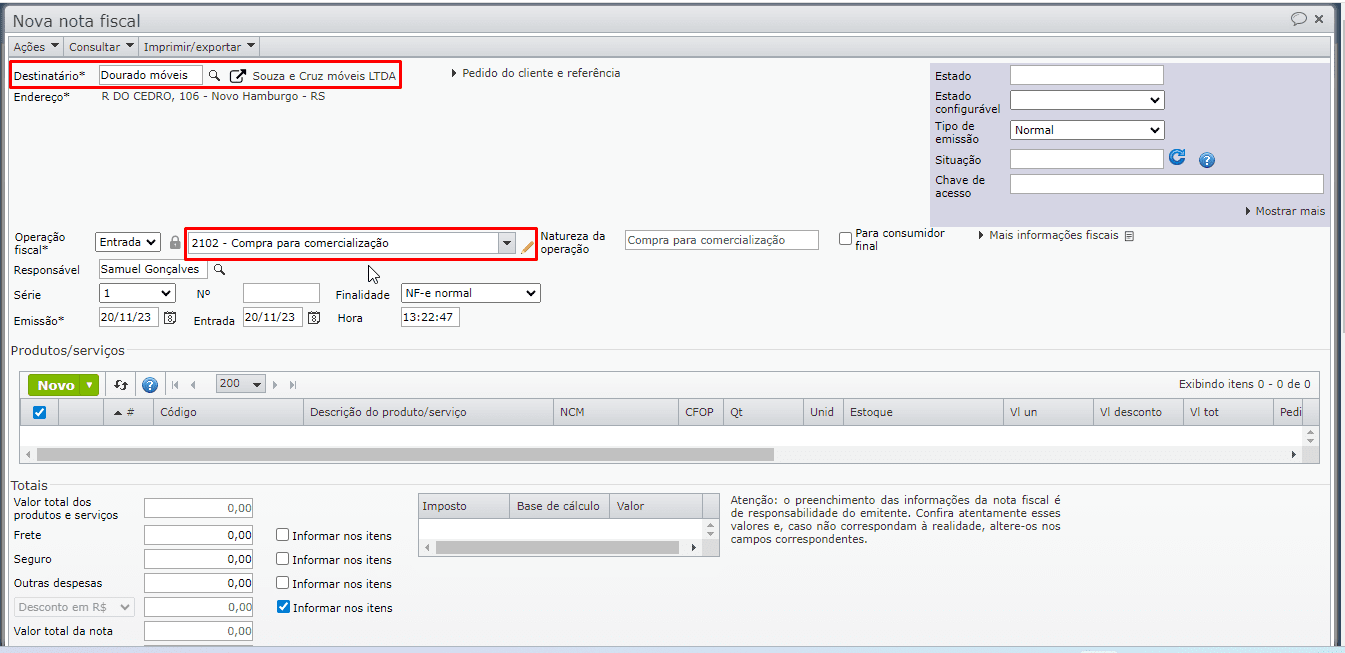Open the Série dropdown
The image size is (1345, 653).
(x=138, y=293)
